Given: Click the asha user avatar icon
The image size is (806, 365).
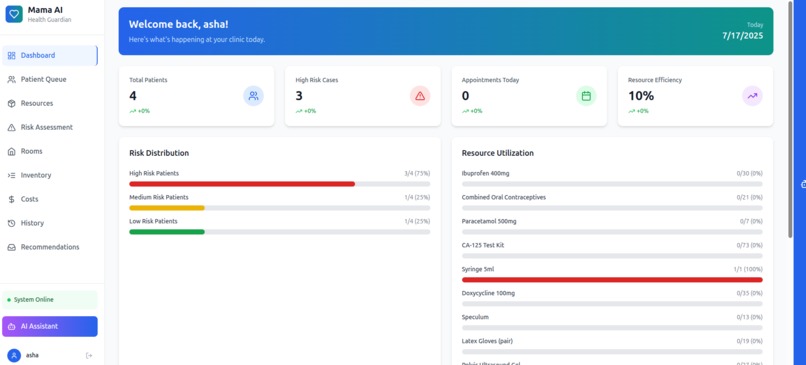Looking at the screenshot, I should [x=14, y=355].
